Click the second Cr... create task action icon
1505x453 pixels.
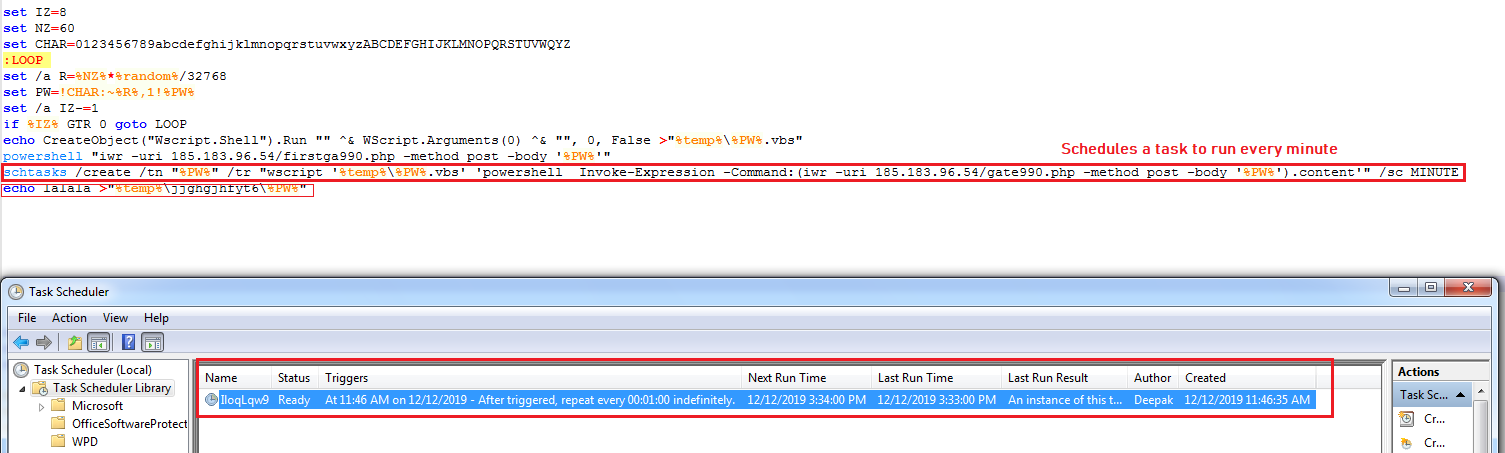[x=1408, y=442]
